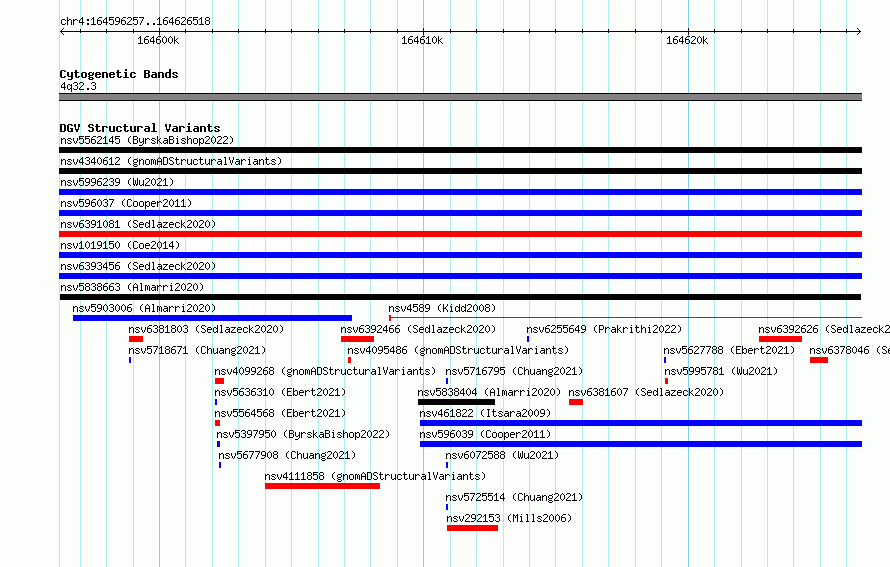Select nsv5718671 (Chuang2021) label

point(197,350)
